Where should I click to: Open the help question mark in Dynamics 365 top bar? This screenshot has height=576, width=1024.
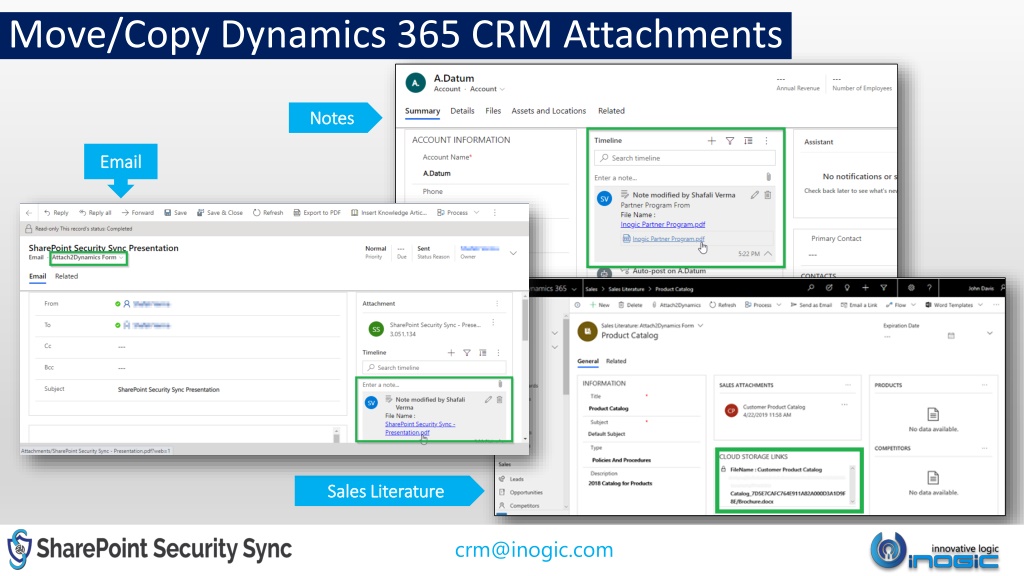929,288
